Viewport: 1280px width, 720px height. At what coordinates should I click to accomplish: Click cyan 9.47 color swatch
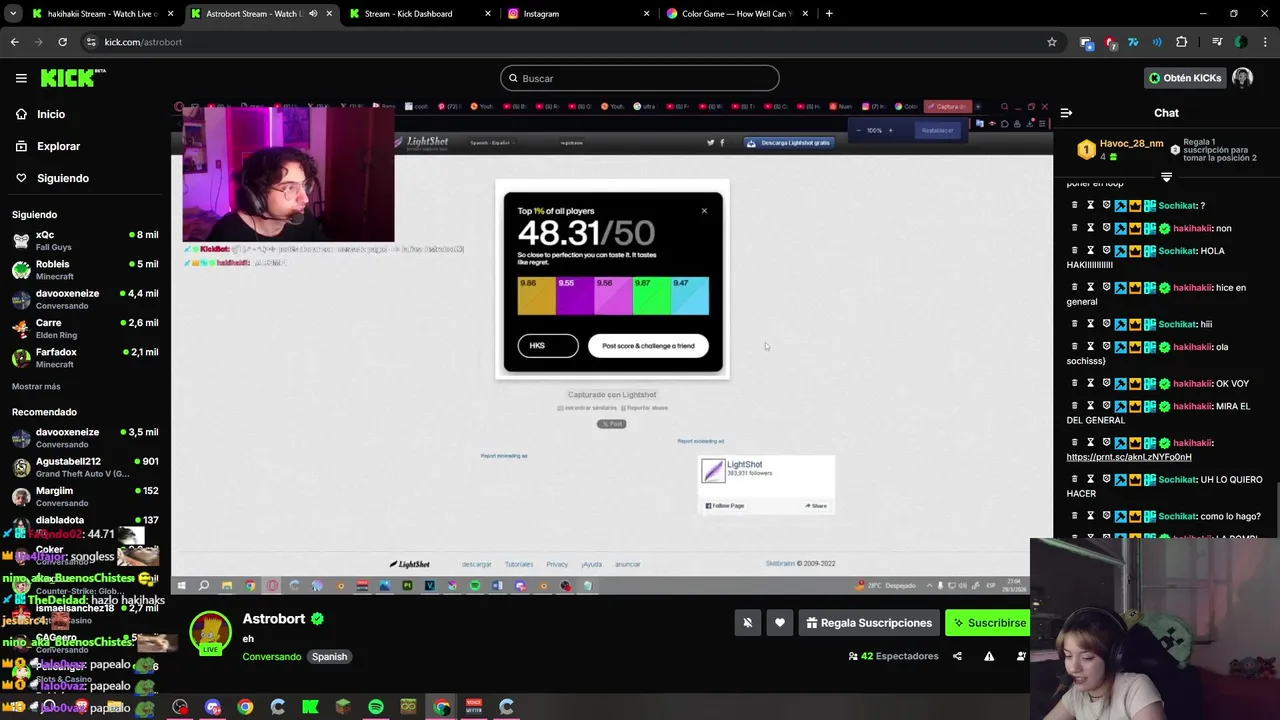pyautogui.click(x=689, y=296)
